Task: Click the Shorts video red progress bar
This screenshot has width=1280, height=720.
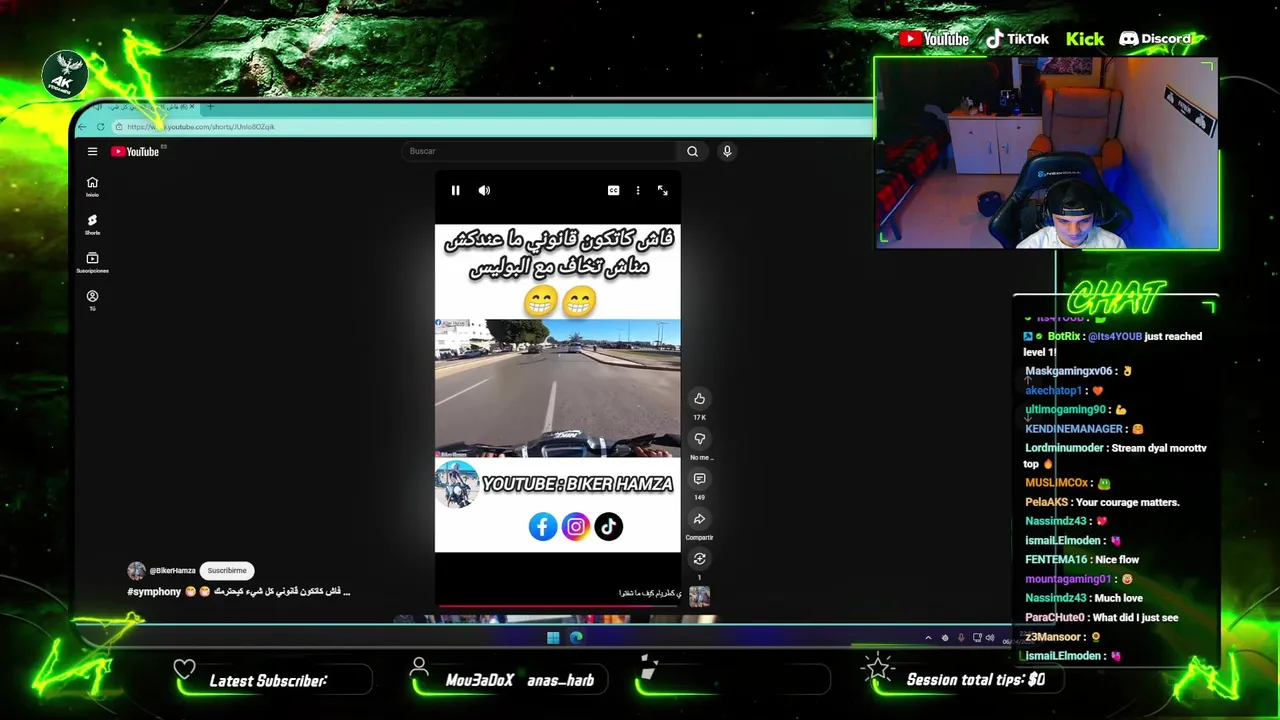Action: (558, 605)
